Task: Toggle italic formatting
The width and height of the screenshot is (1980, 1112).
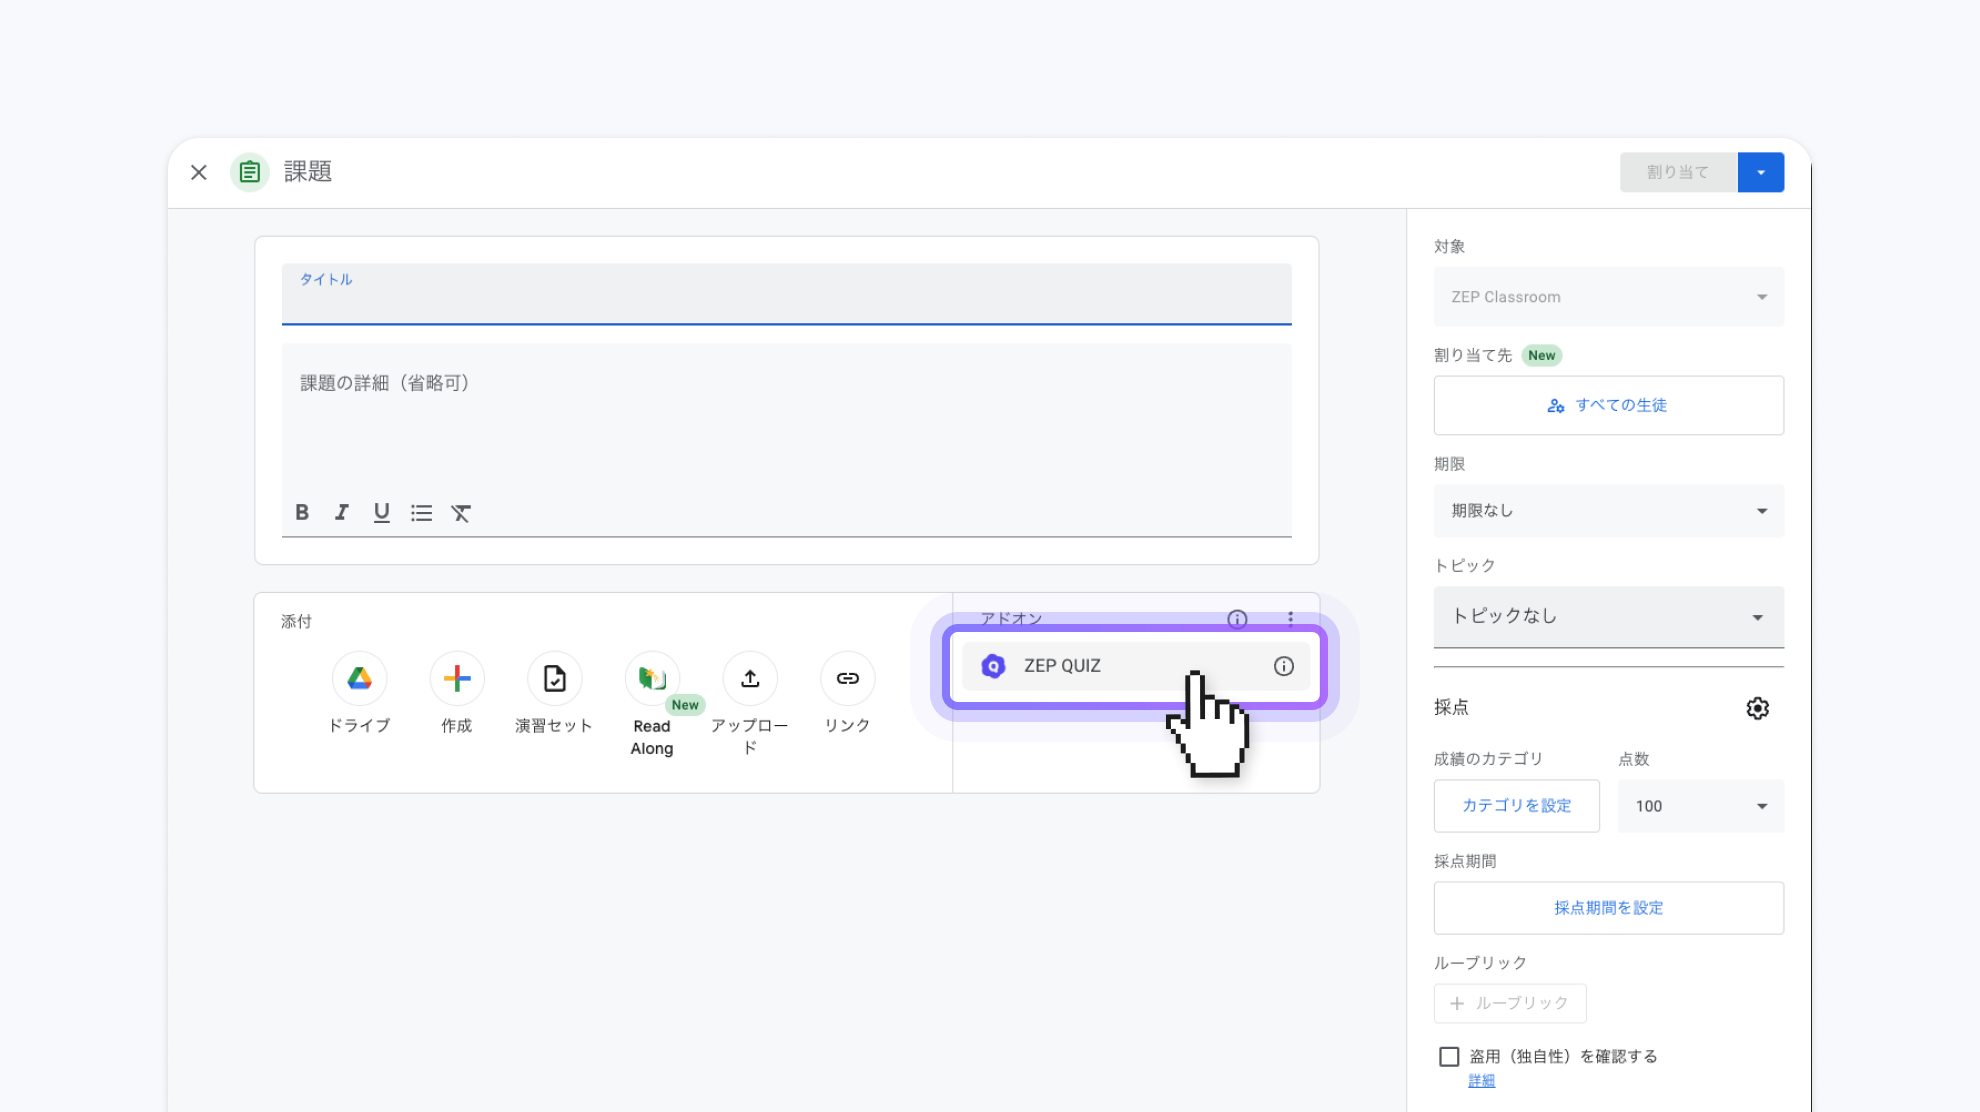Action: pyautogui.click(x=342, y=512)
